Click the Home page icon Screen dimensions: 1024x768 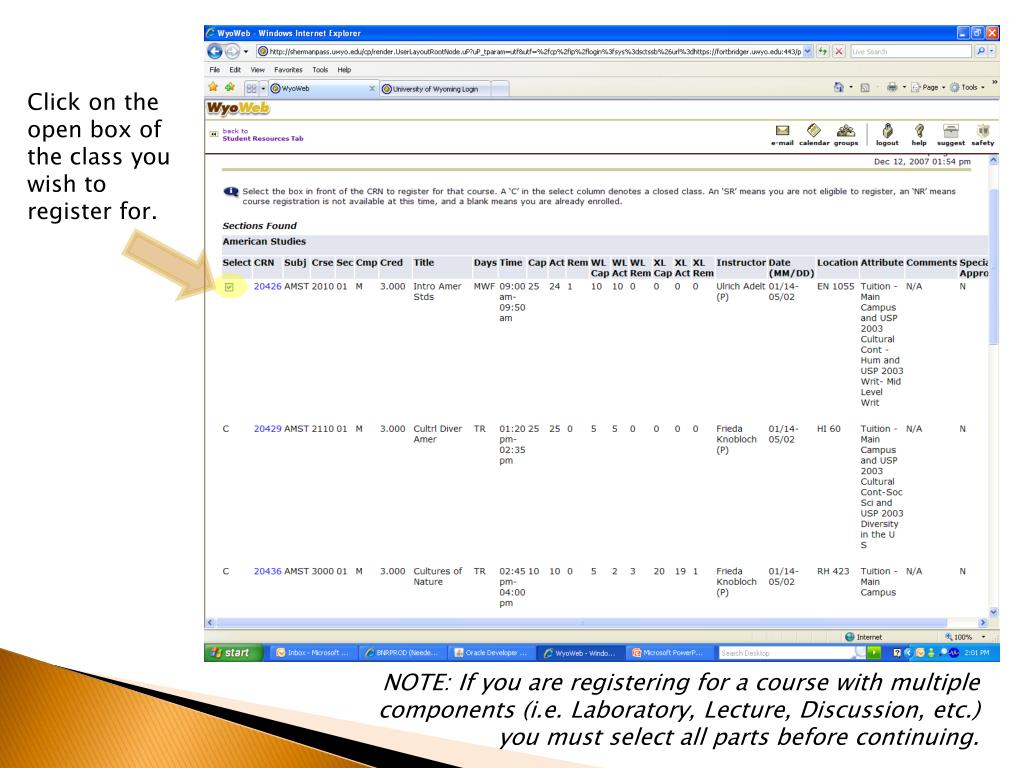[x=839, y=87]
